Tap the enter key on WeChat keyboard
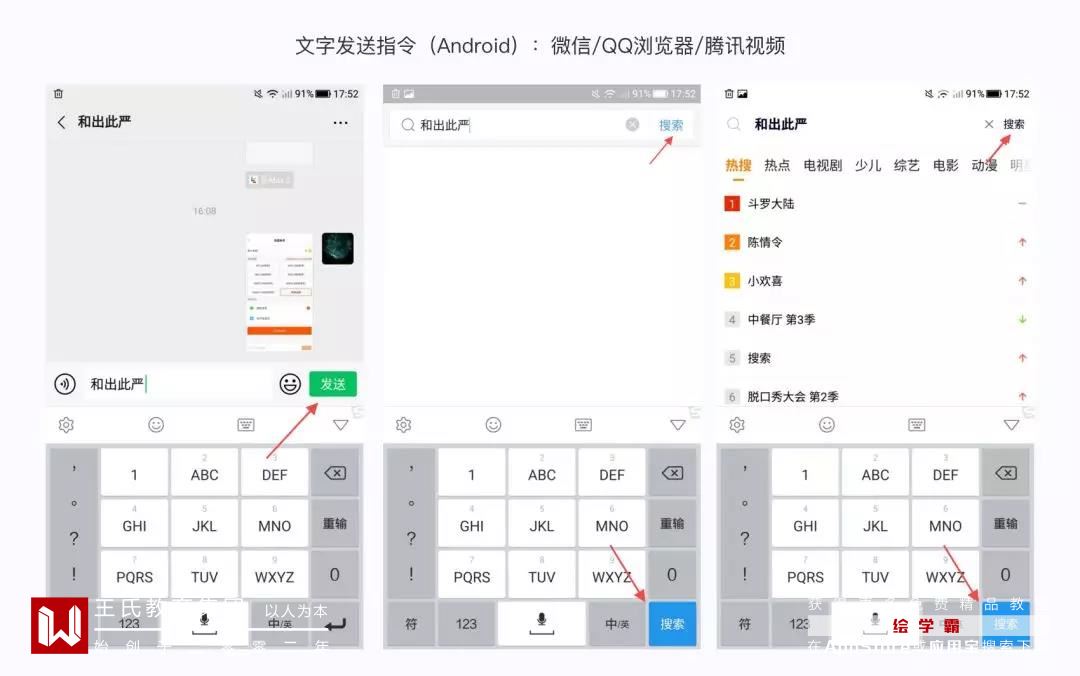 (x=335, y=624)
